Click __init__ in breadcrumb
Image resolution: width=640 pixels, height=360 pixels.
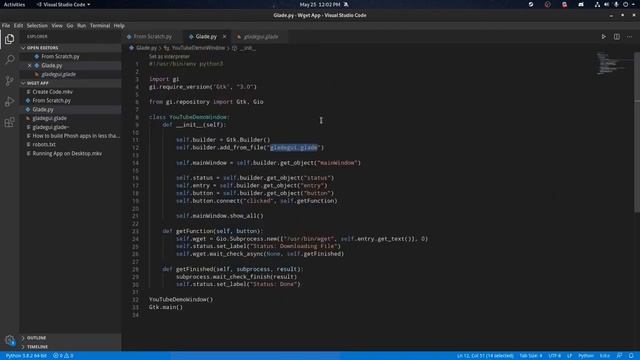click(x=248, y=48)
